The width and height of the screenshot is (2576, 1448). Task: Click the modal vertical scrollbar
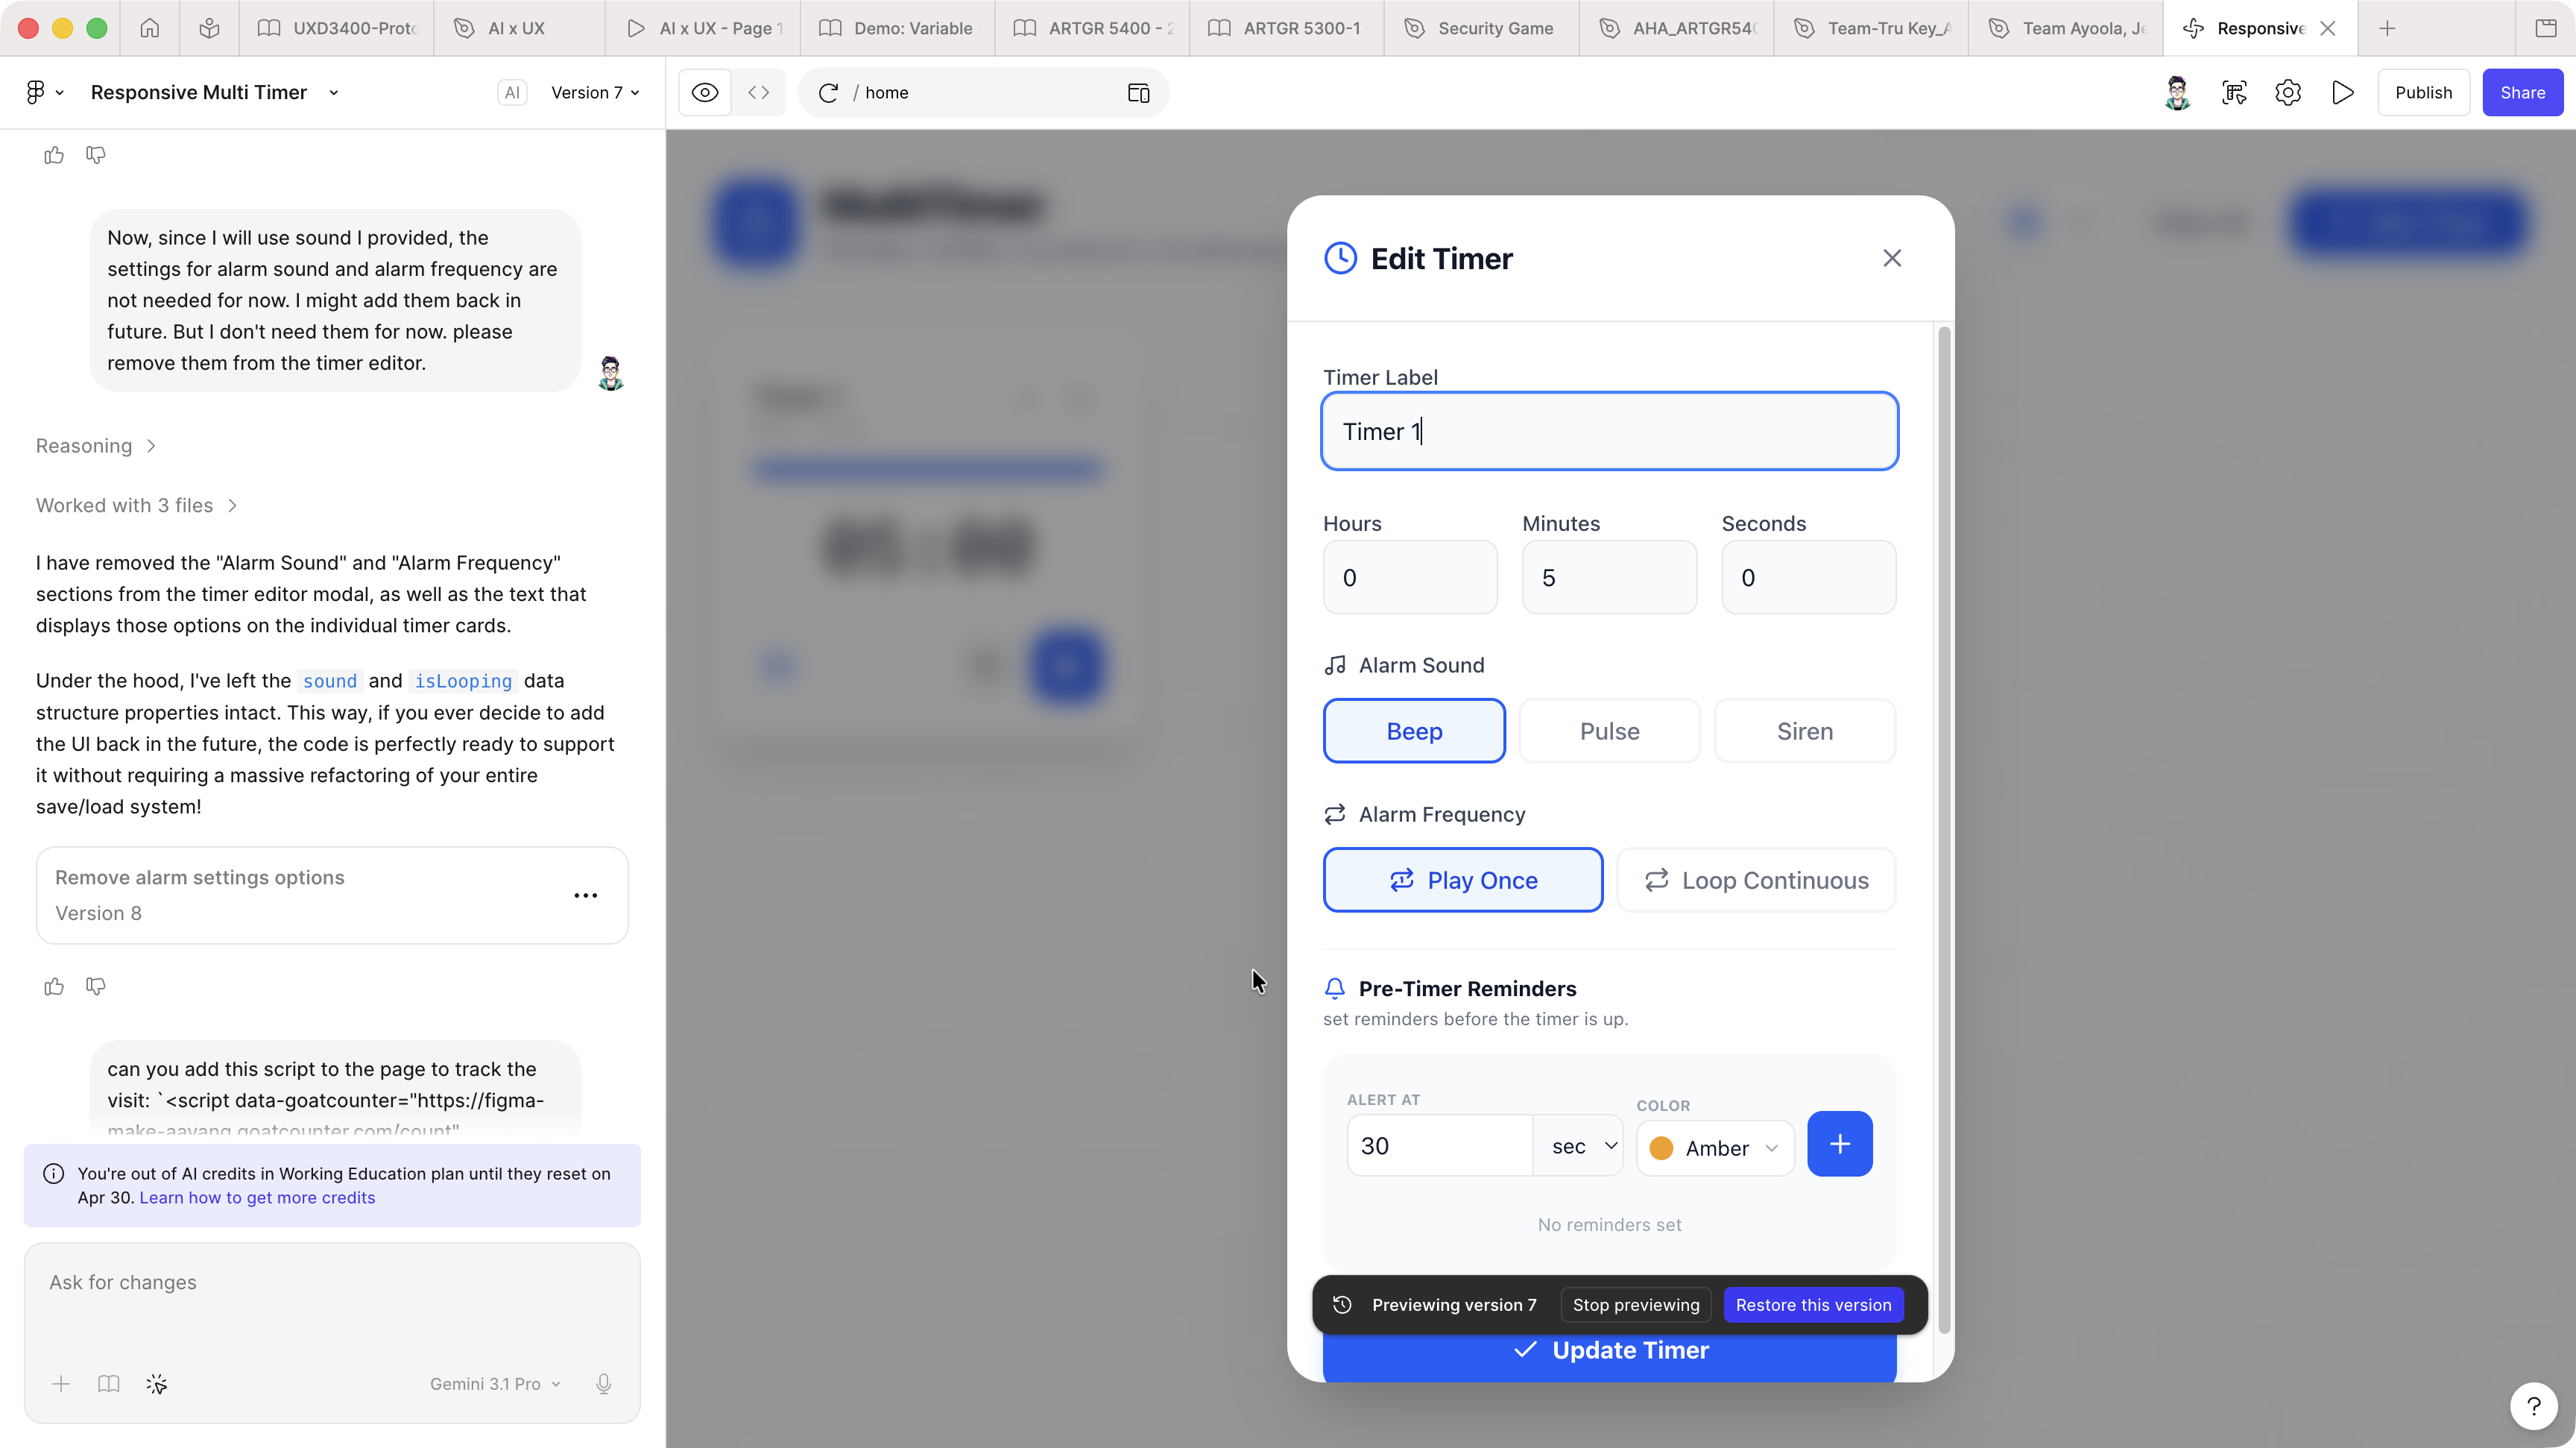tap(1944, 830)
